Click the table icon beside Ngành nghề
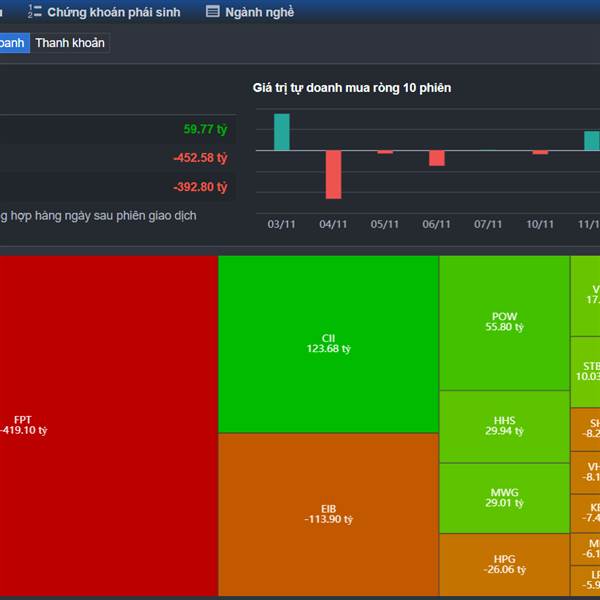 (x=212, y=11)
